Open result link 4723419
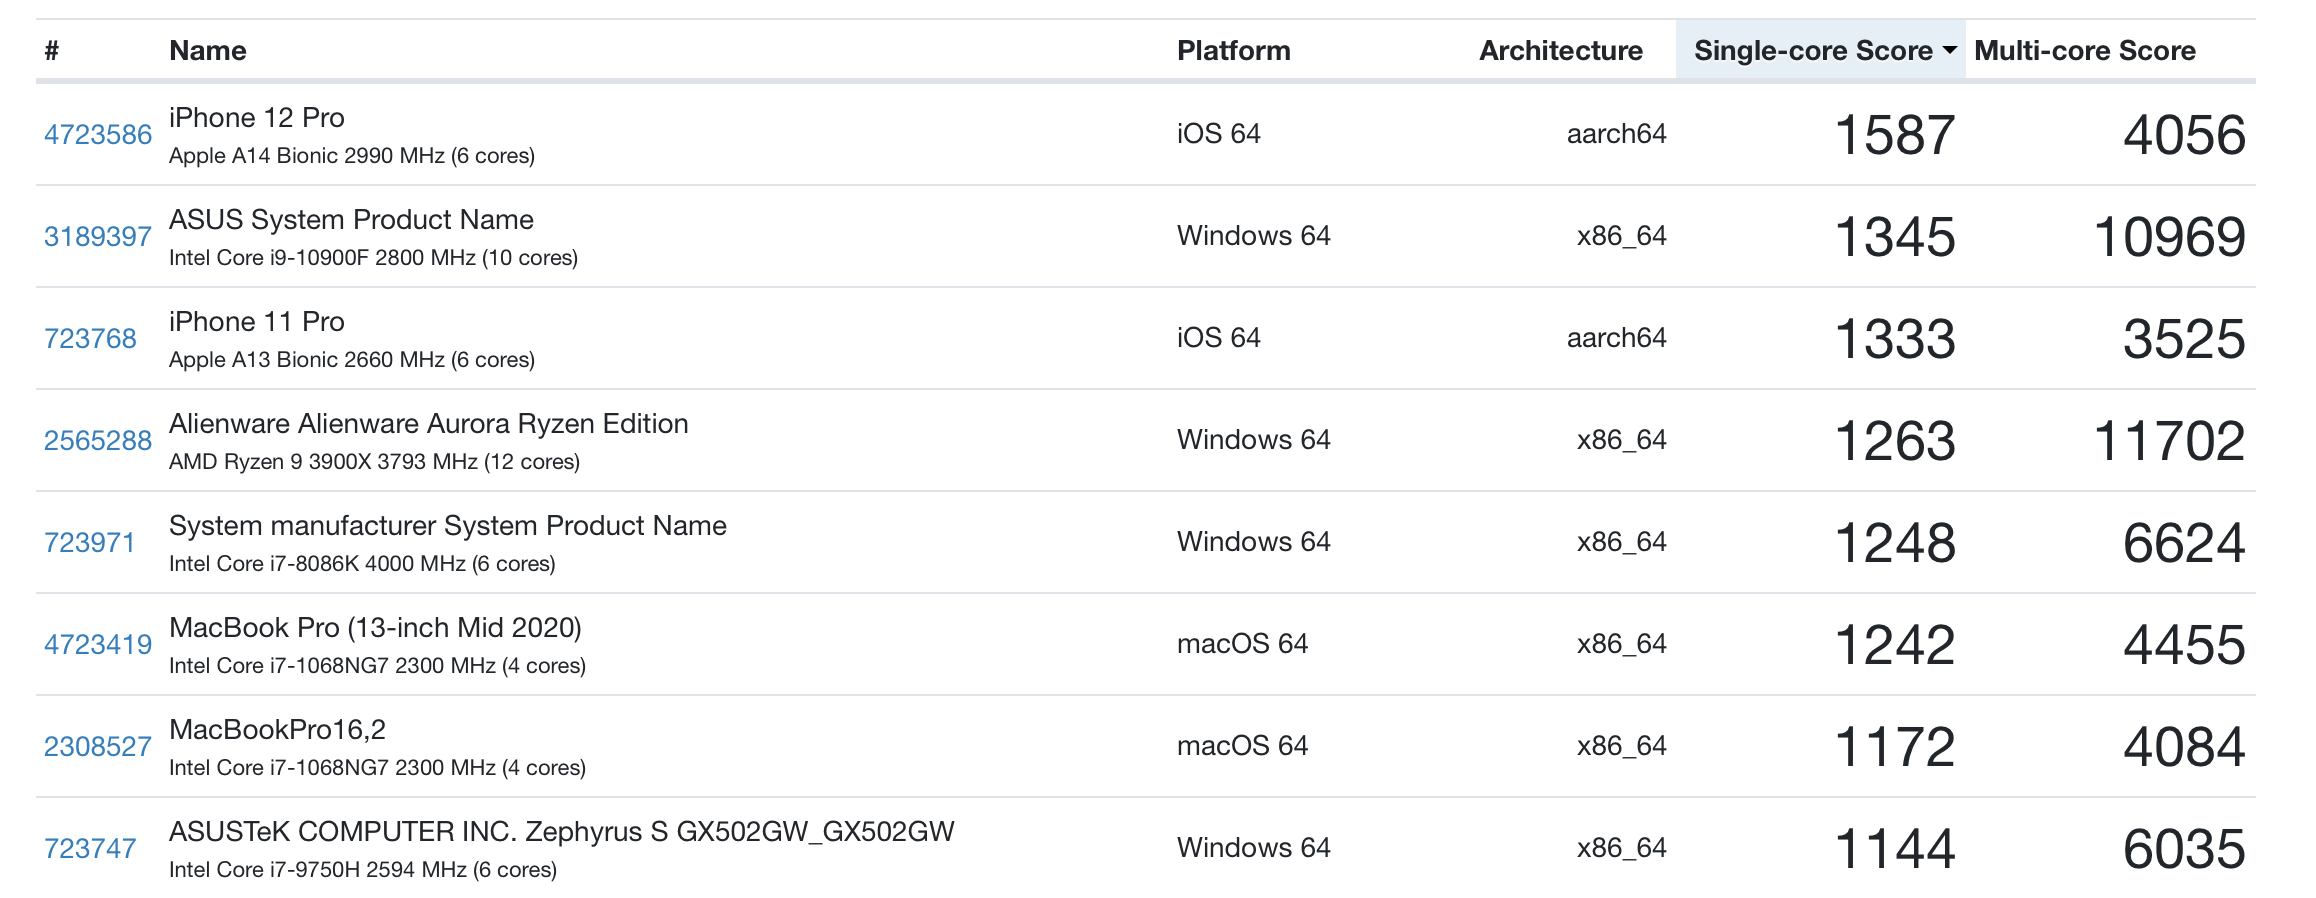Viewport: 2316px width, 898px height. click(97, 644)
